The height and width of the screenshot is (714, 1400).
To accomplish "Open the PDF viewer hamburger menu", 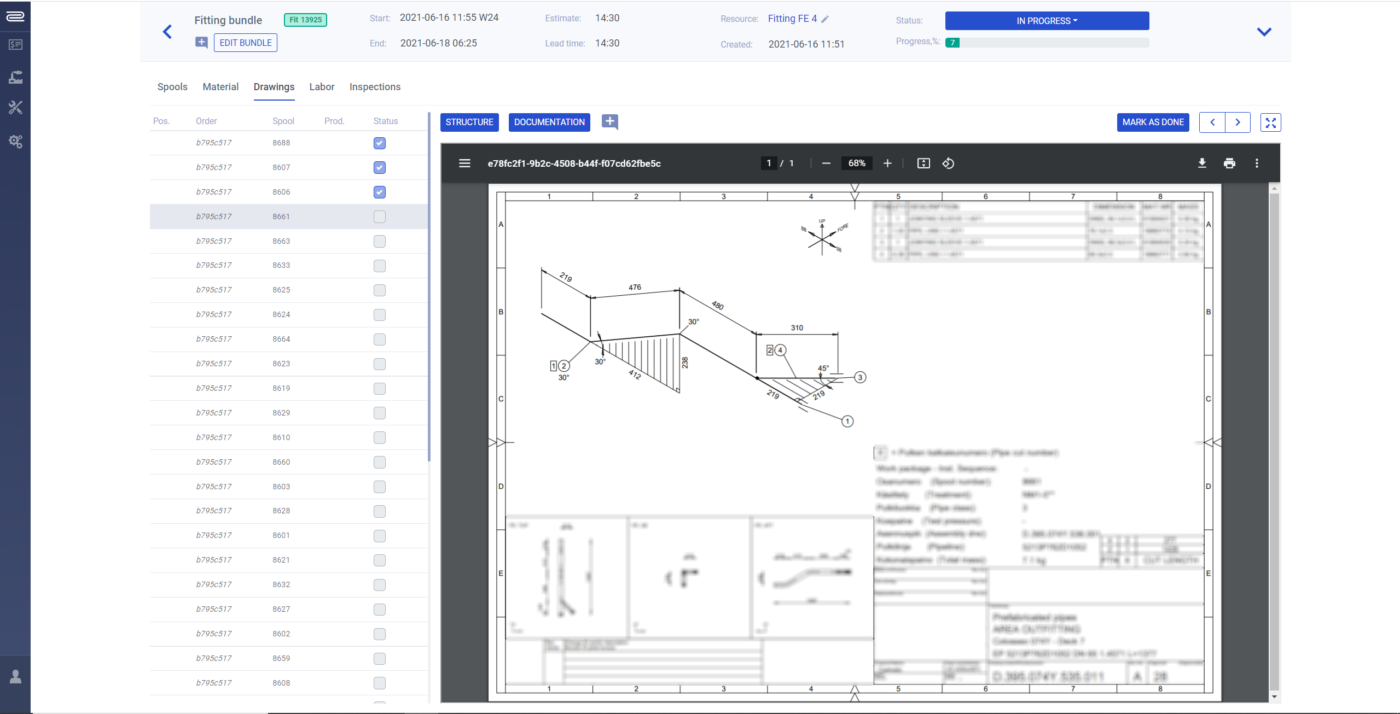I will 464,163.
